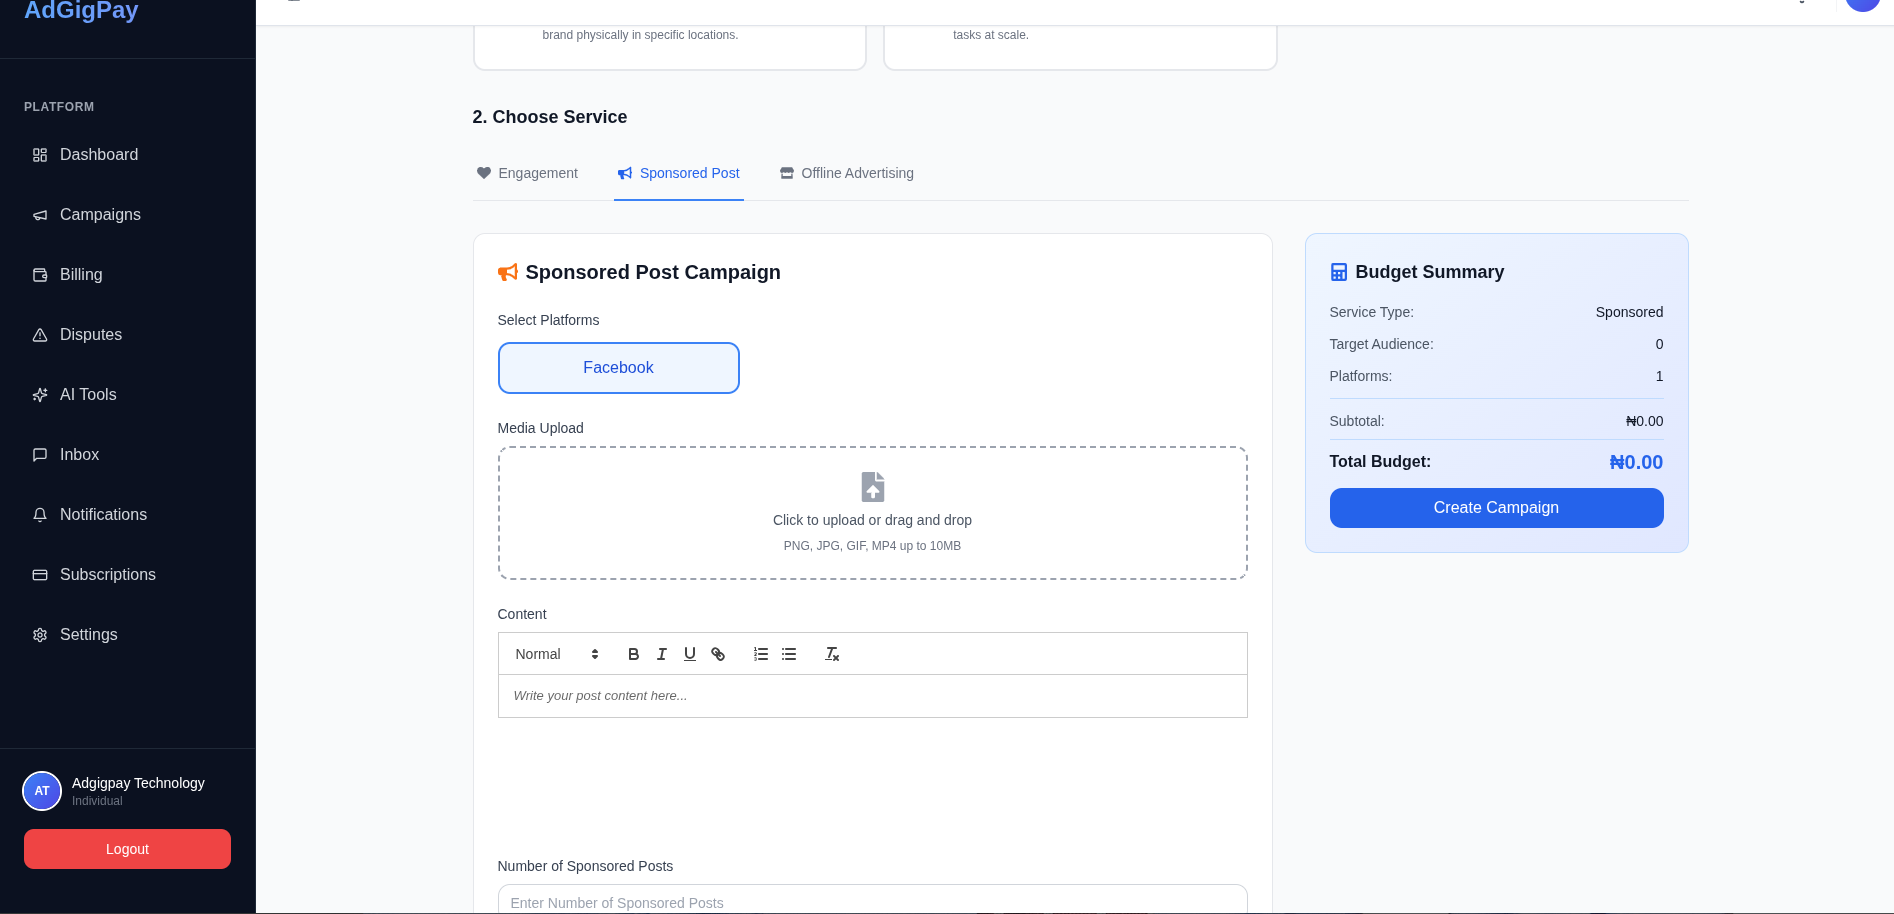Image resolution: width=1894 pixels, height=914 pixels.
Task: Click the Create Campaign button
Action: (1496, 508)
